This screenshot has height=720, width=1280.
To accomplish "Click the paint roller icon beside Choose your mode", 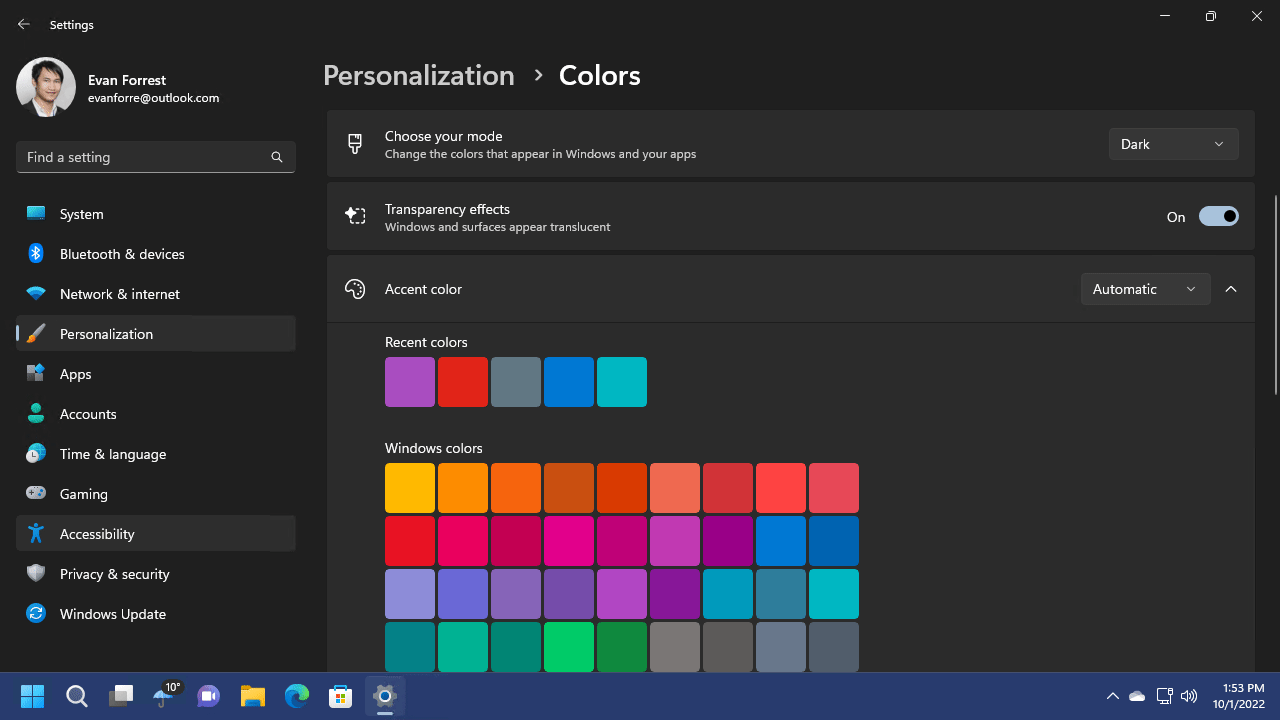I will tap(355, 144).
